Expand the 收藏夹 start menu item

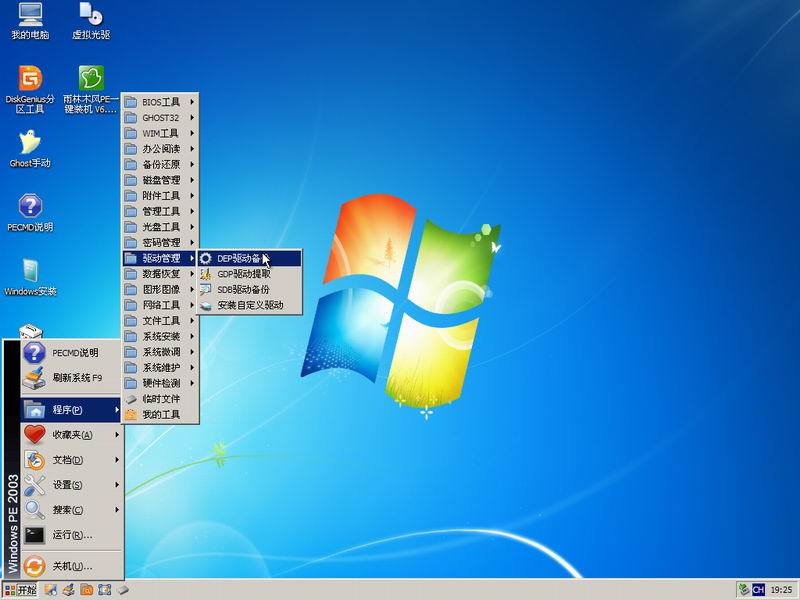click(x=72, y=435)
